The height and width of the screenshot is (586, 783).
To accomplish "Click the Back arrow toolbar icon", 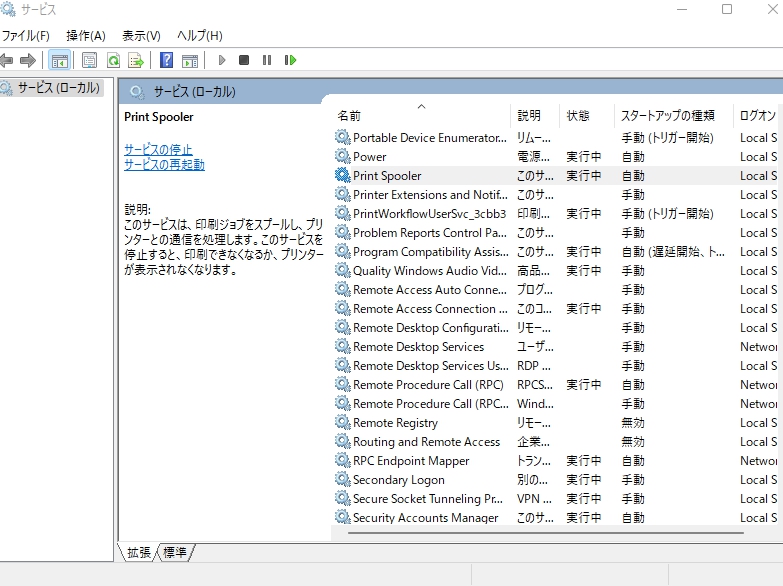I will [6, 60].
